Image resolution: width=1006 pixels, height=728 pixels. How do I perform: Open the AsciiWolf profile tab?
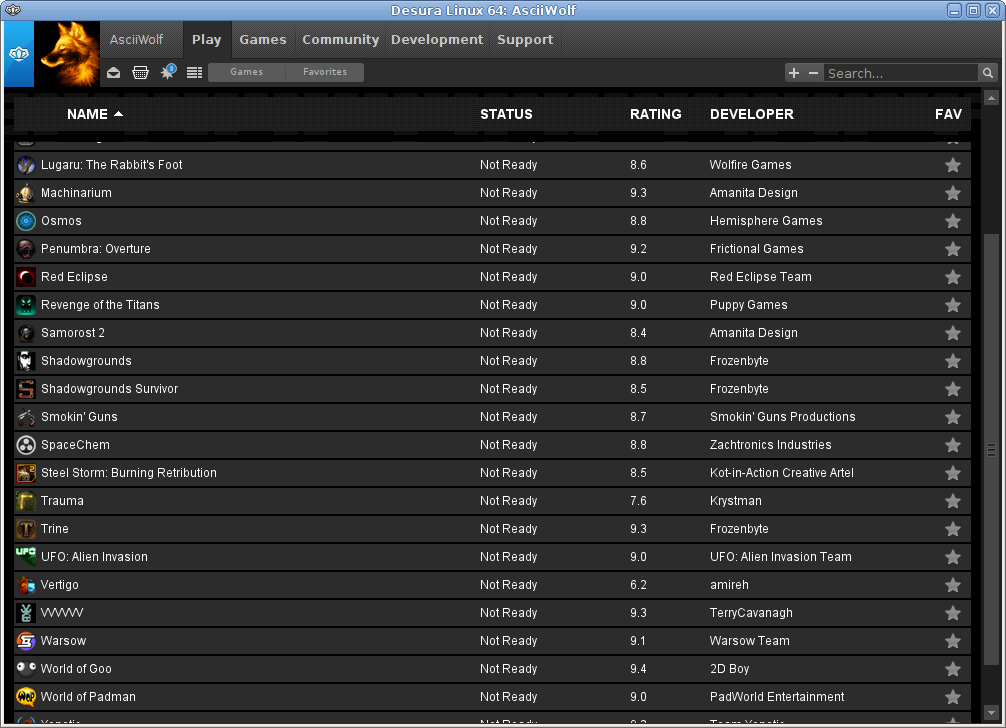pyautogui.click(x=137, y=40)
